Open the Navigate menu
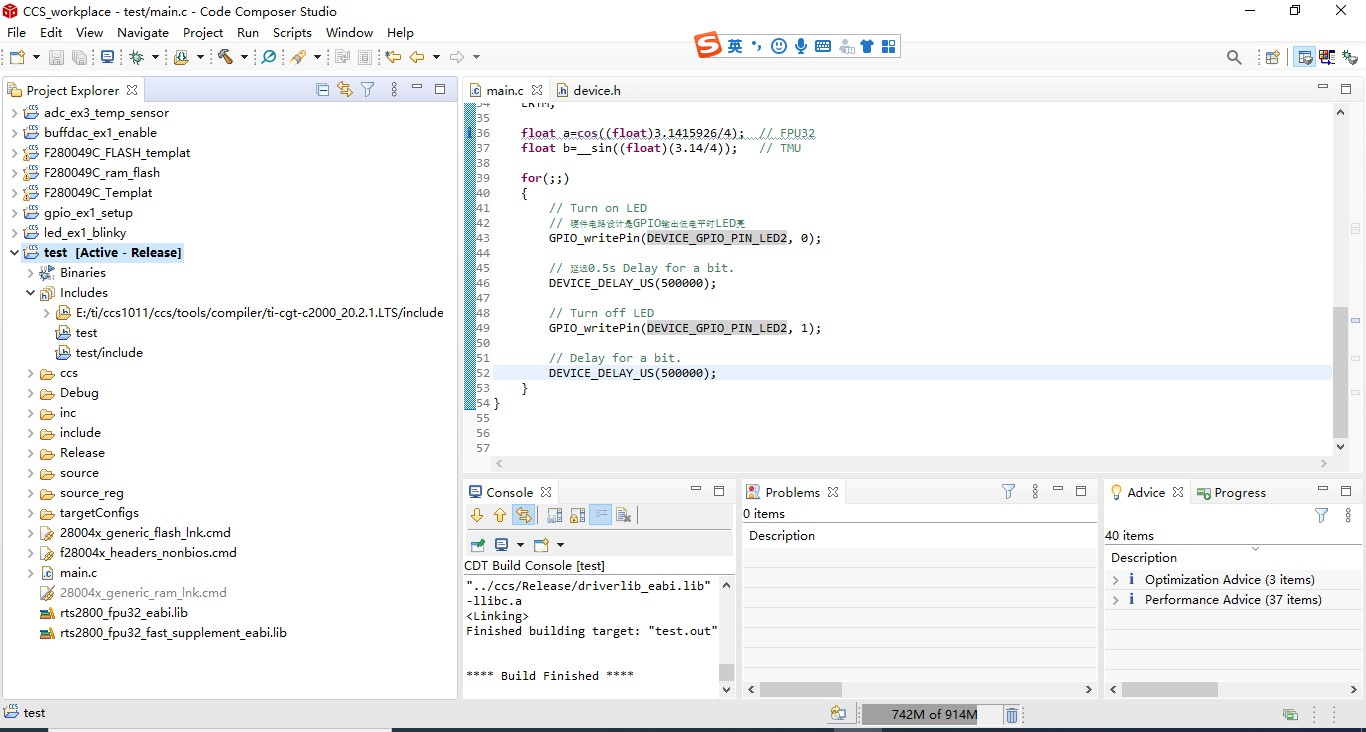The height and width of the screenshot is (732, 1366). pyautogui.click(x=143, y=32)
